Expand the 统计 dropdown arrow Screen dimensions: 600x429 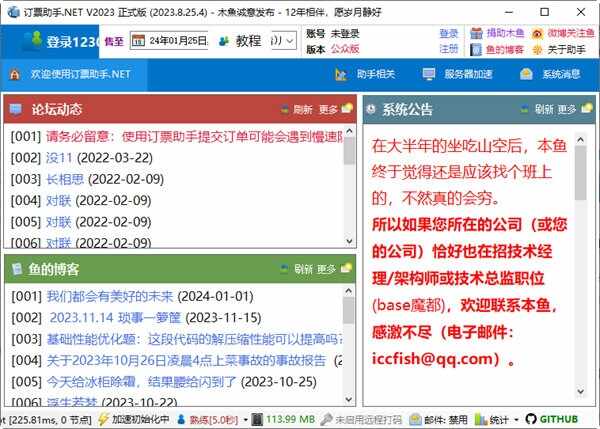click(x=516, y=420)
